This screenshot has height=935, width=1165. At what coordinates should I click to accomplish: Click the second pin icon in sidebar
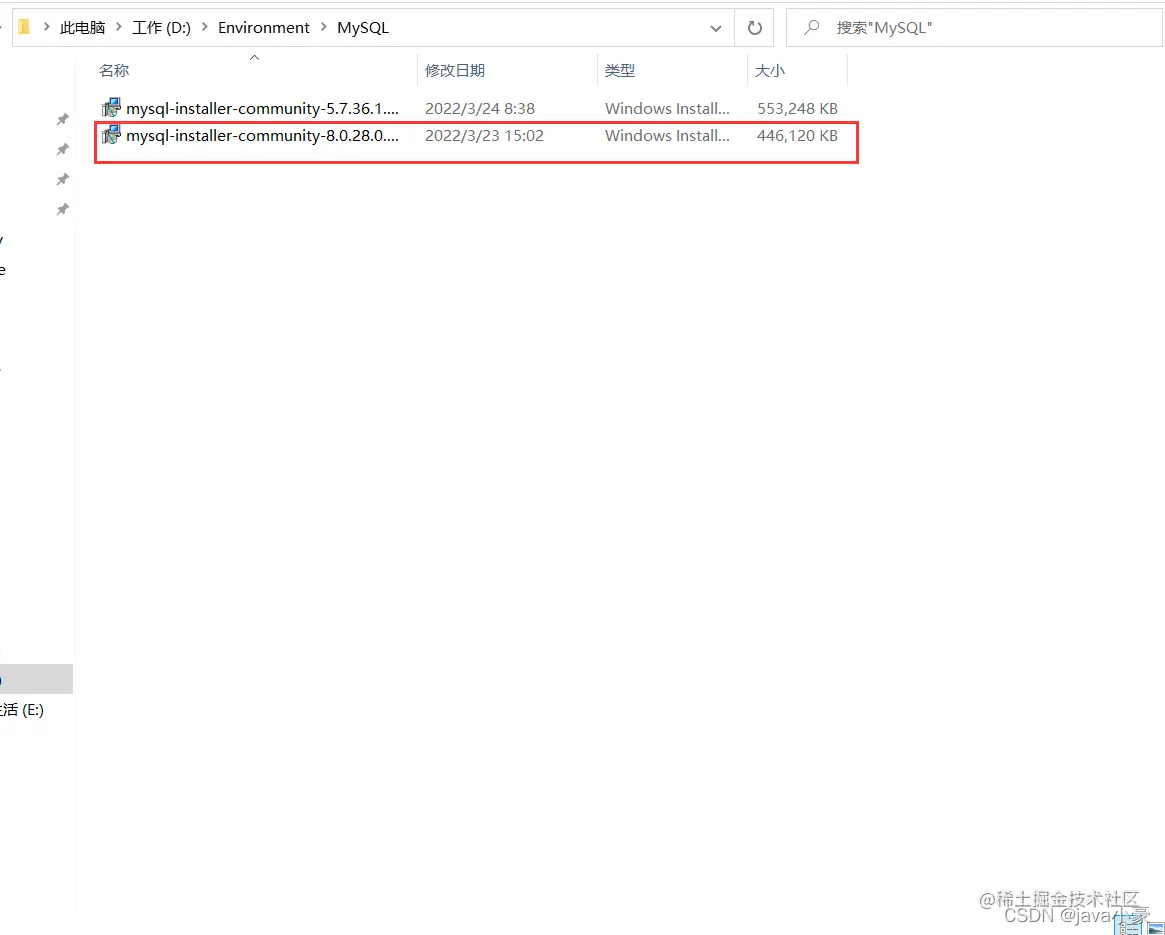[62, 149]
